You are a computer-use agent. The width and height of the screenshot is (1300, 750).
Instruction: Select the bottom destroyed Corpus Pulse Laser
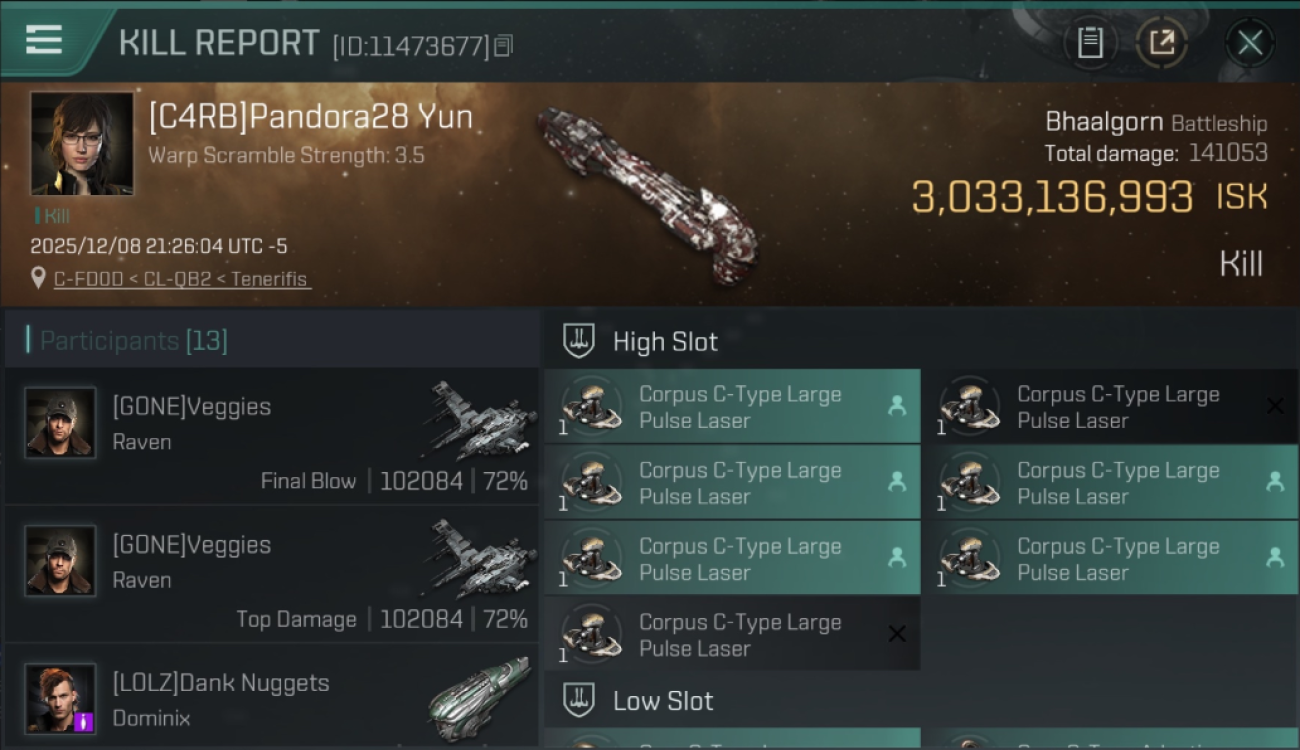[731, 635]
